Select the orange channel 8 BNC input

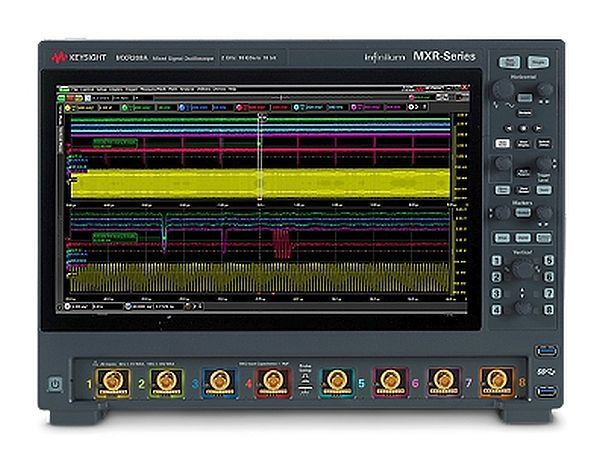pos(497,383)
